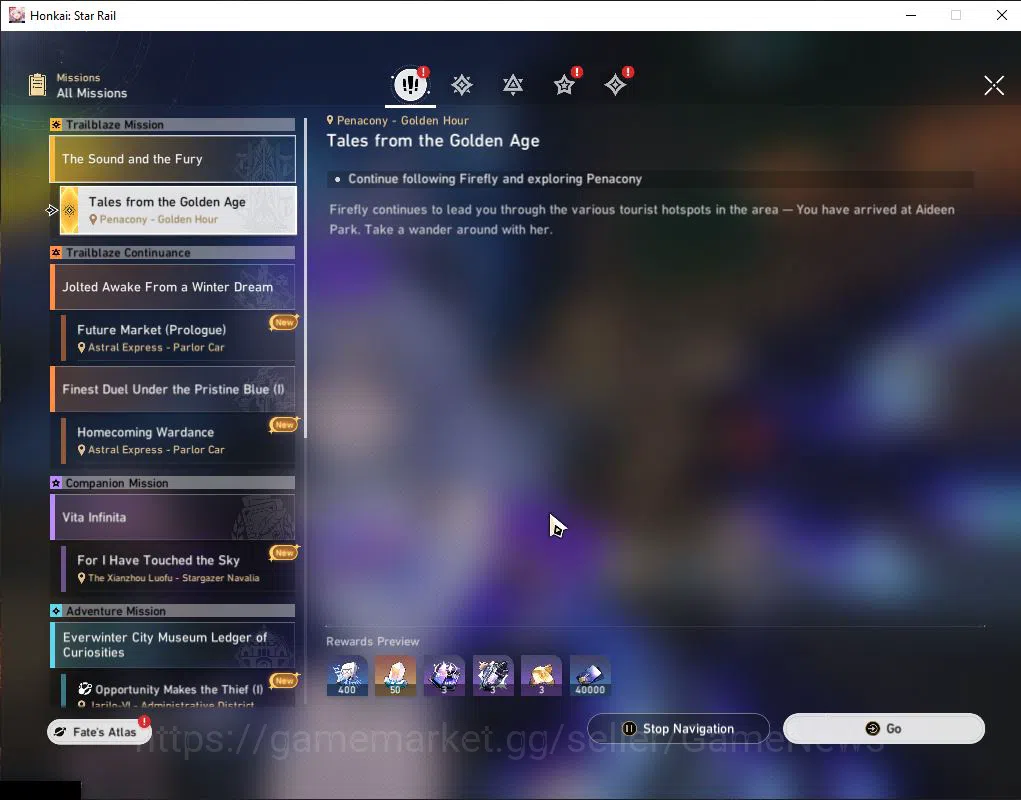Click Fate's Atlas planet icon
The height and width of the screenshot is (800, 1021).
pos(61,732)
